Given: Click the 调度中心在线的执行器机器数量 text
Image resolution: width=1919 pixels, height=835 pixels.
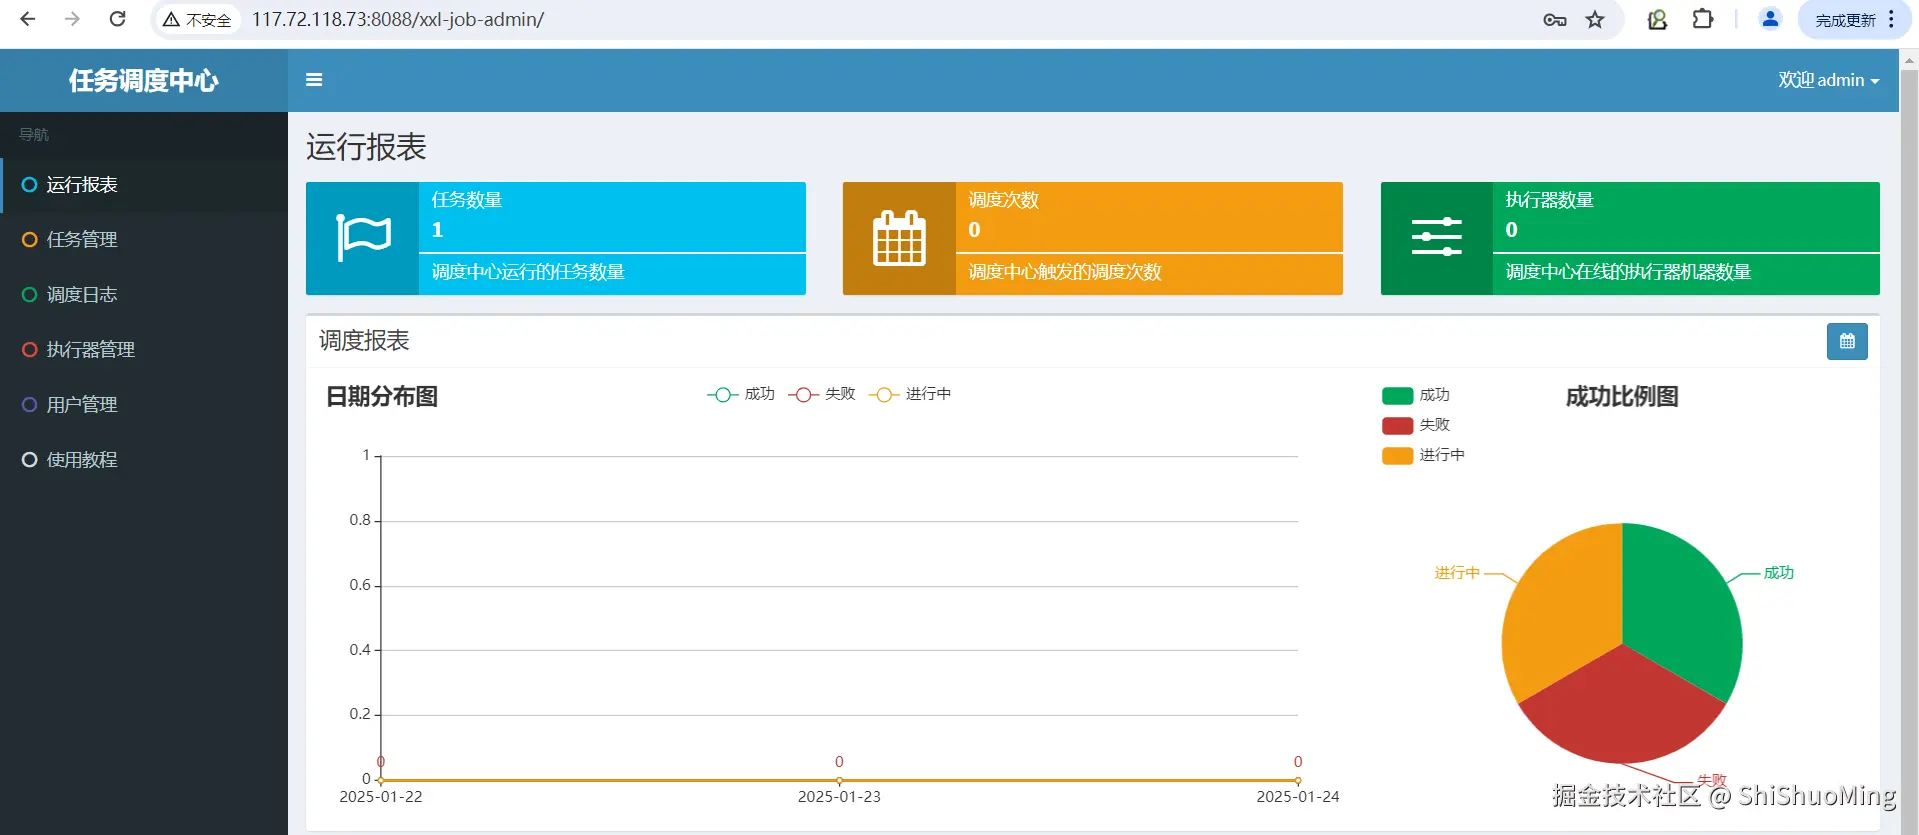Looking at the screenshot, I should coord(1628,272).
